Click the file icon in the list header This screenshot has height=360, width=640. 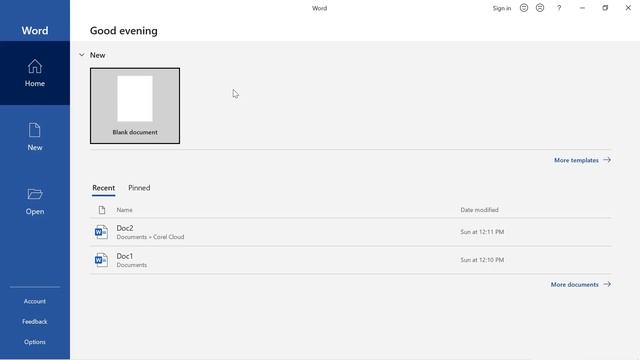pos(102,210)
